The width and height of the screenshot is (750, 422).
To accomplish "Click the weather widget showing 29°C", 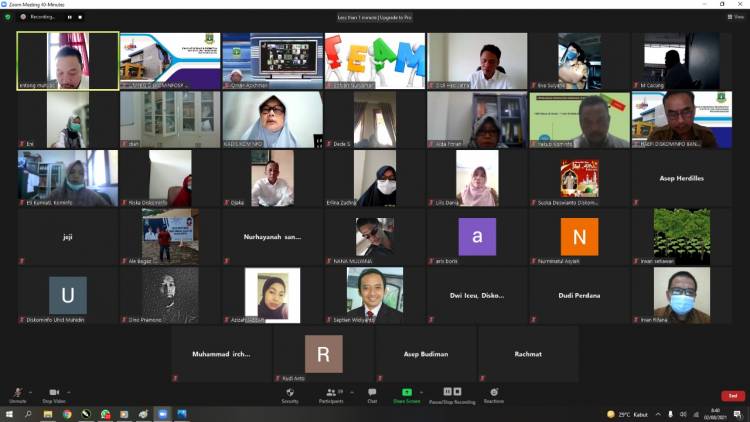I will (x=627, y=414).
